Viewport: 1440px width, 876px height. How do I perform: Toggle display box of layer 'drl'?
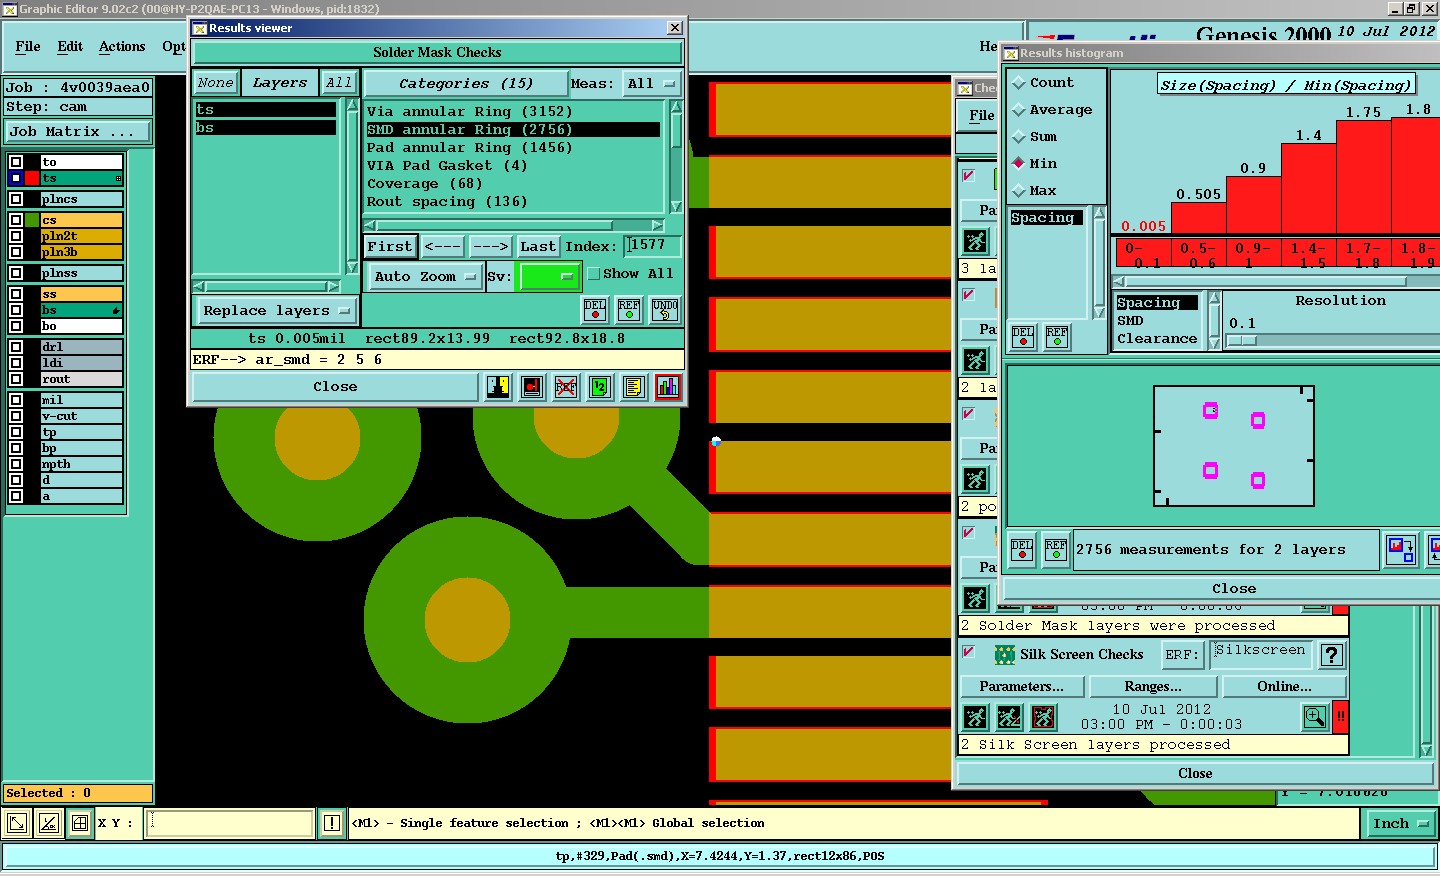(x=16, y=347)
